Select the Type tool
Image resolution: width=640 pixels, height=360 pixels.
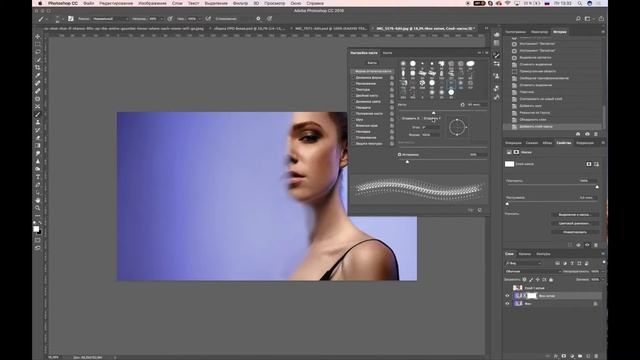point(38,177)
